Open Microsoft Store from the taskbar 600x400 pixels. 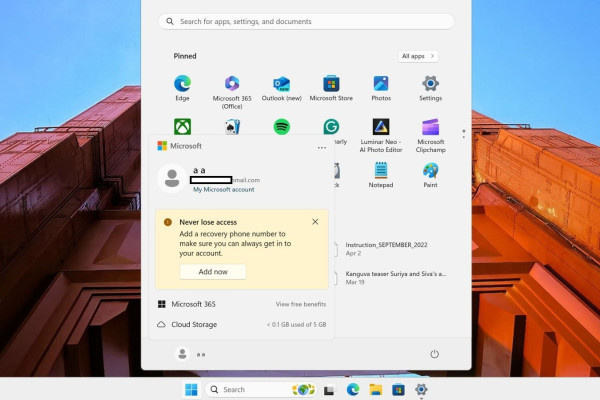coord(398,390)
